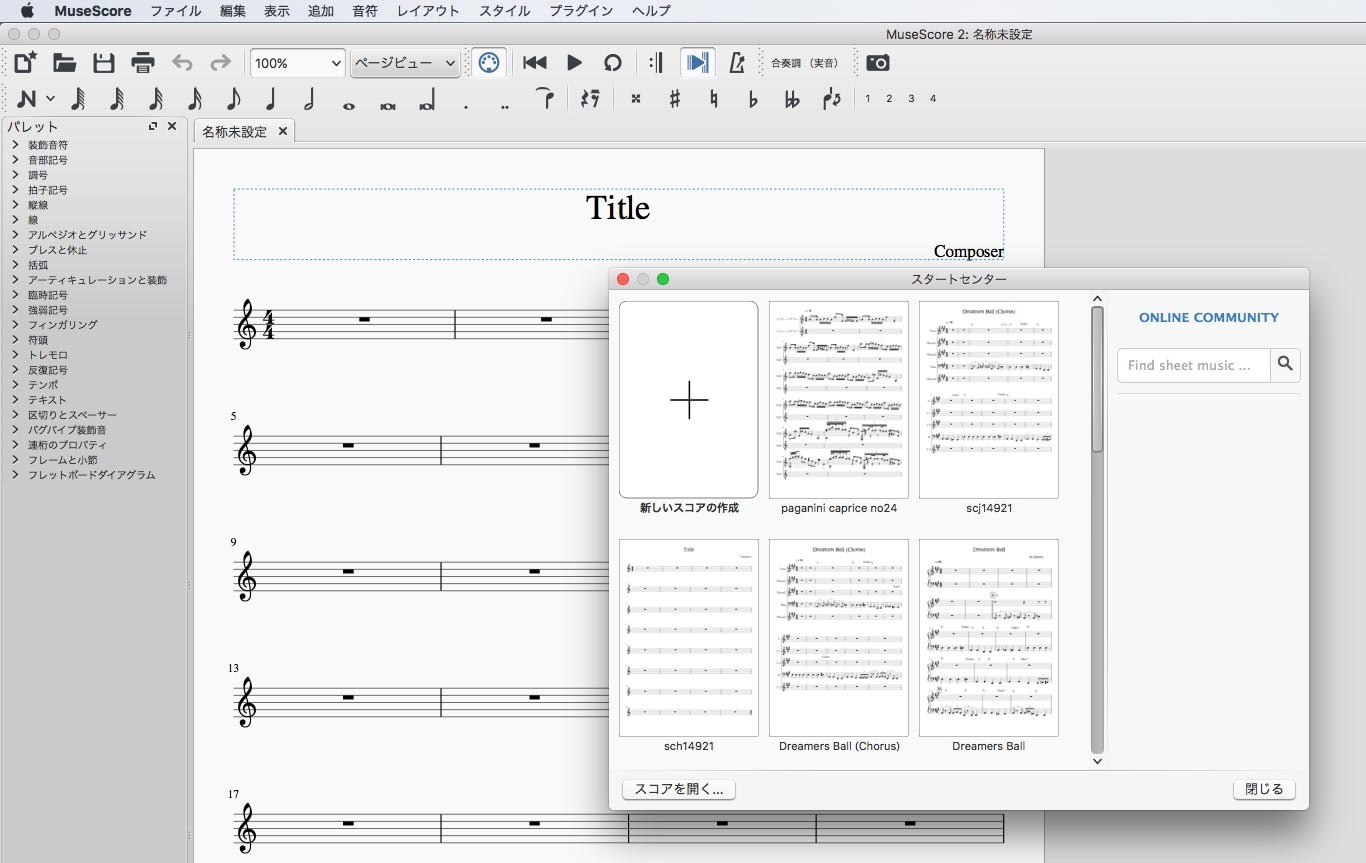Open the note input mode dropdown arrow

(51, 99)
